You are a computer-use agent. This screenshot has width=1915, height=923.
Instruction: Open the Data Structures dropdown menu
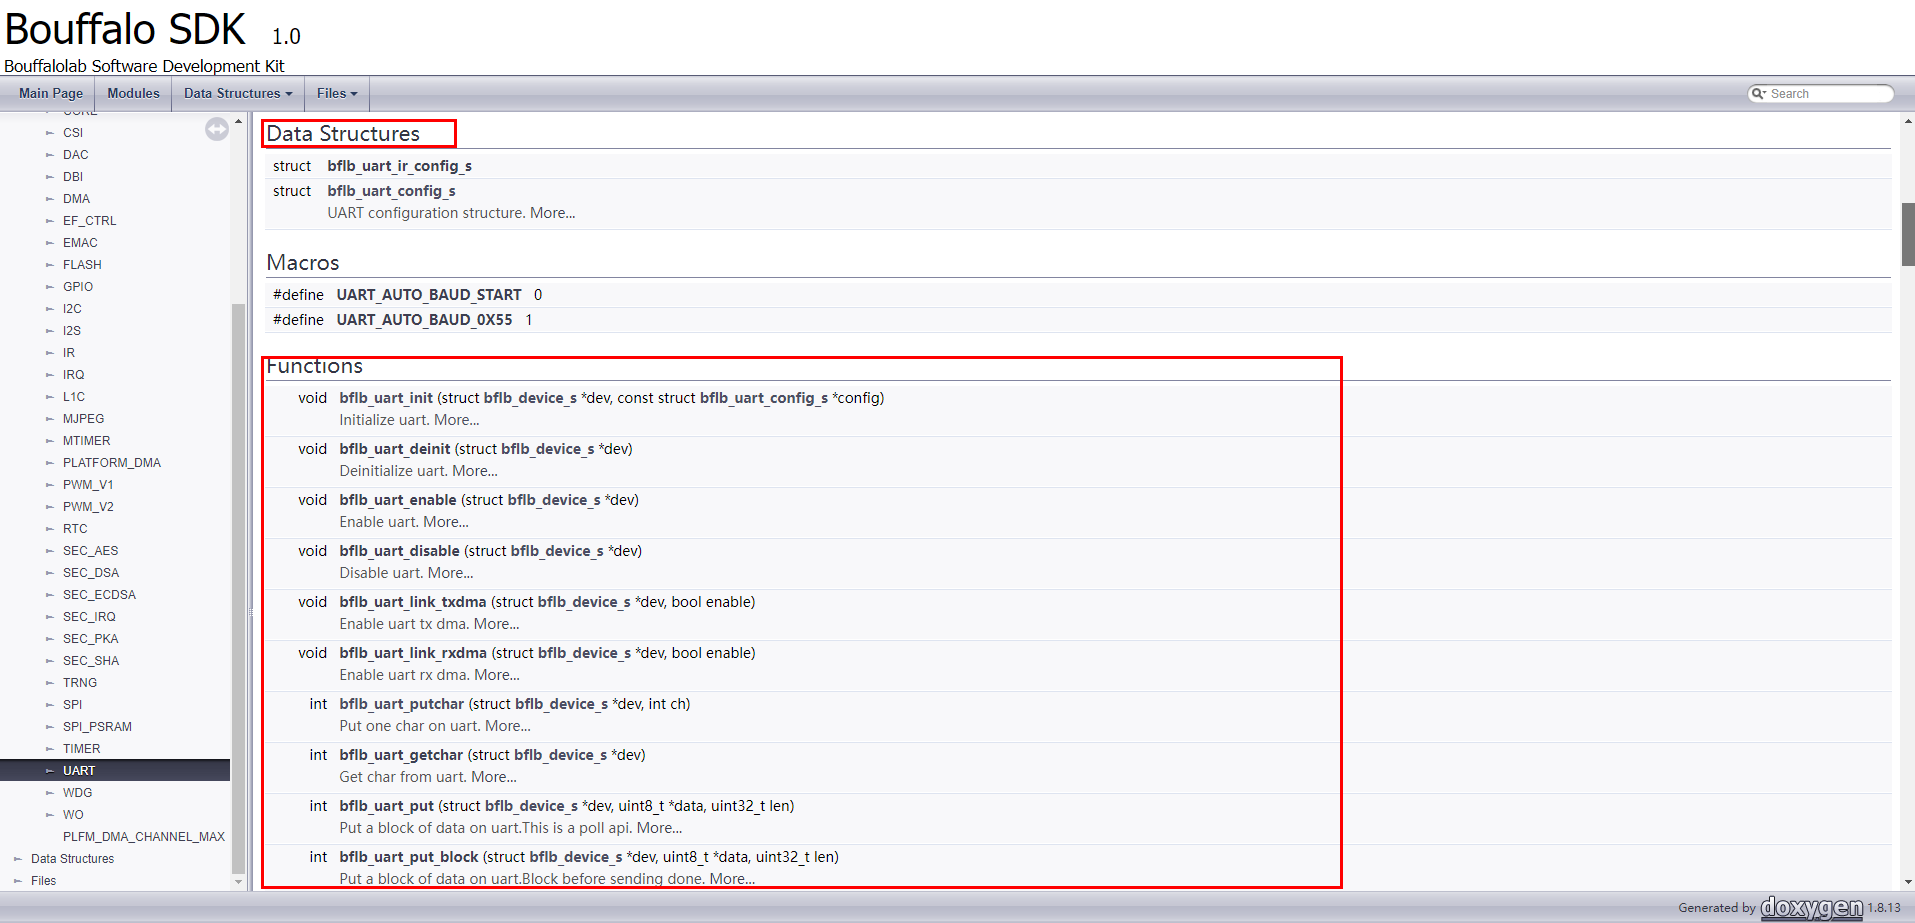pos(238,93)
